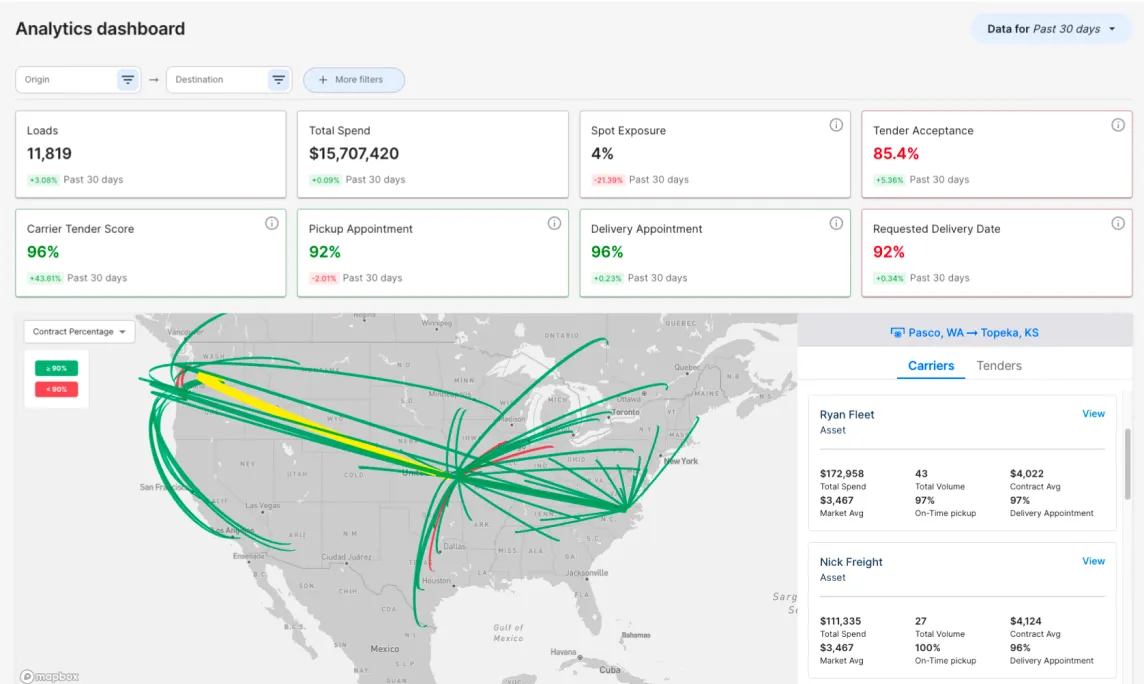Click the Tender Acceptance info icon

click(x=1117, y=125)
